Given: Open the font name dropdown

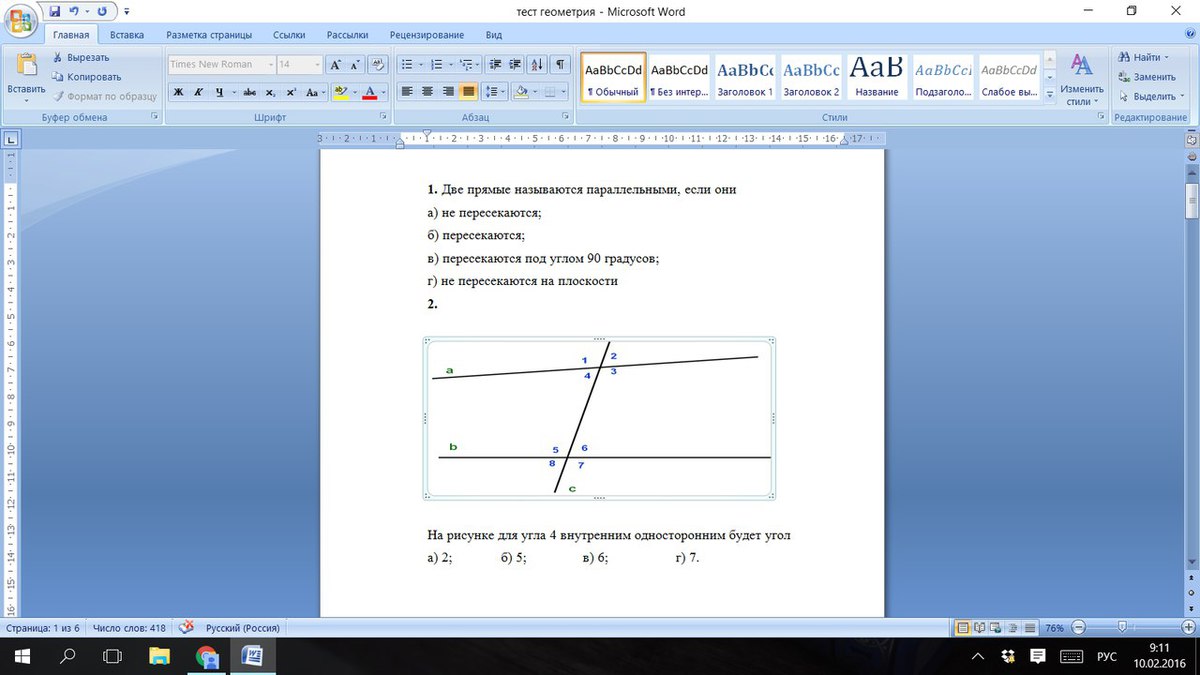Looking at the screenshot, I should pyautogui.click(x=270, y=64).
